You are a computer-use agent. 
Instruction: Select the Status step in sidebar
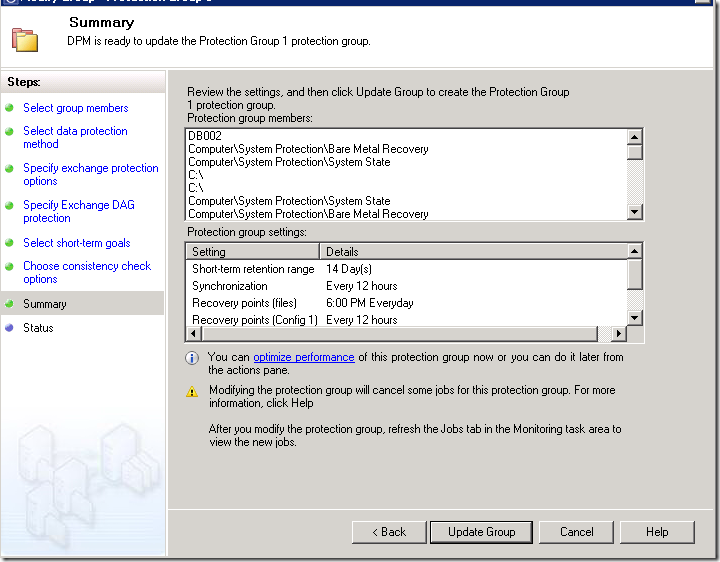(x=38, y=328)
